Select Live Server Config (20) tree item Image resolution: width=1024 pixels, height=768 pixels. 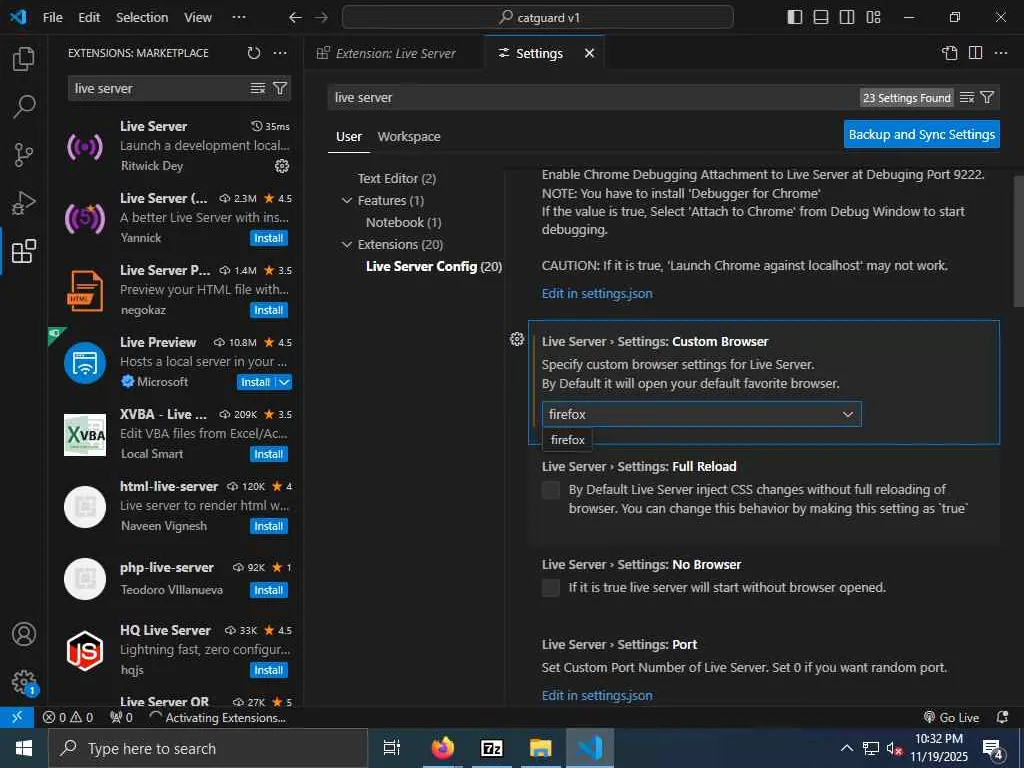point(434,266)
